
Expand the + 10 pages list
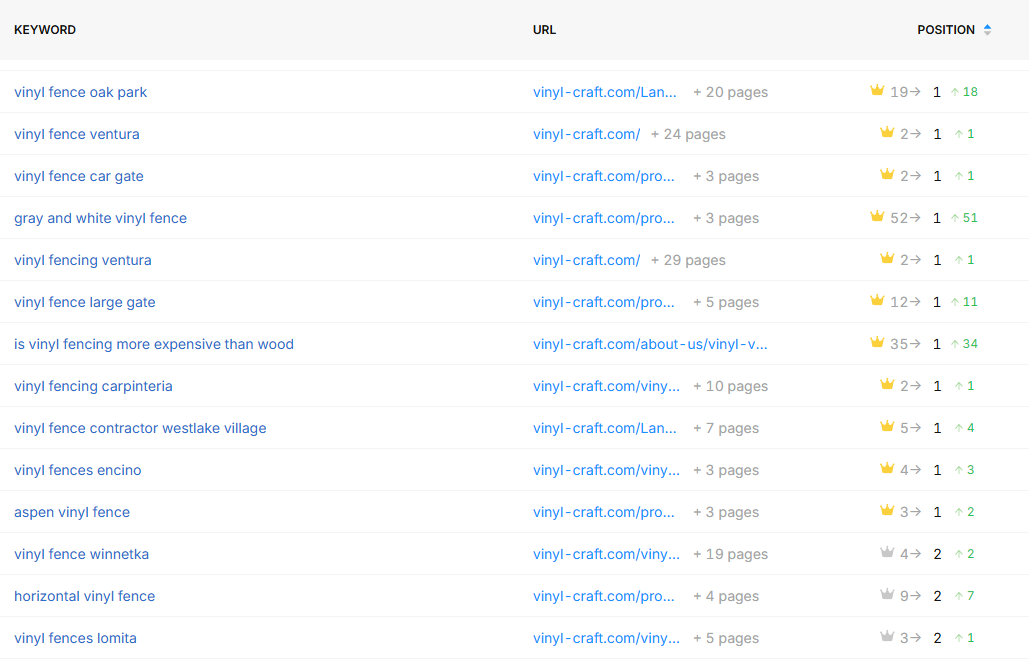[730, 387]
